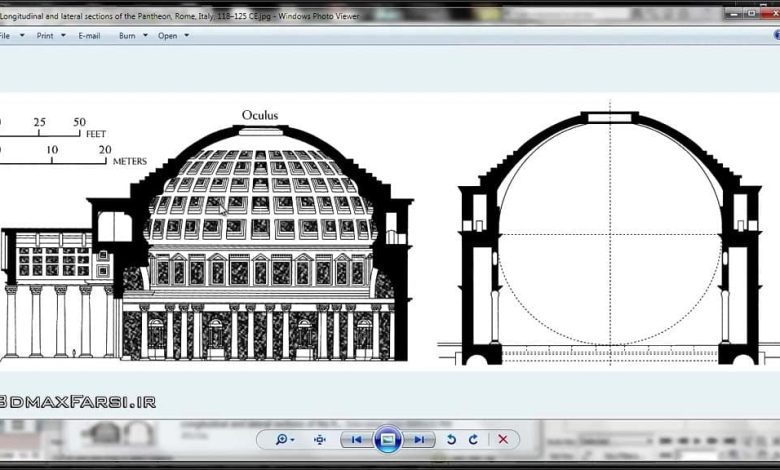The image size is (780, 470).
Task: Go to the next photo
Action: tap(420, 439)
